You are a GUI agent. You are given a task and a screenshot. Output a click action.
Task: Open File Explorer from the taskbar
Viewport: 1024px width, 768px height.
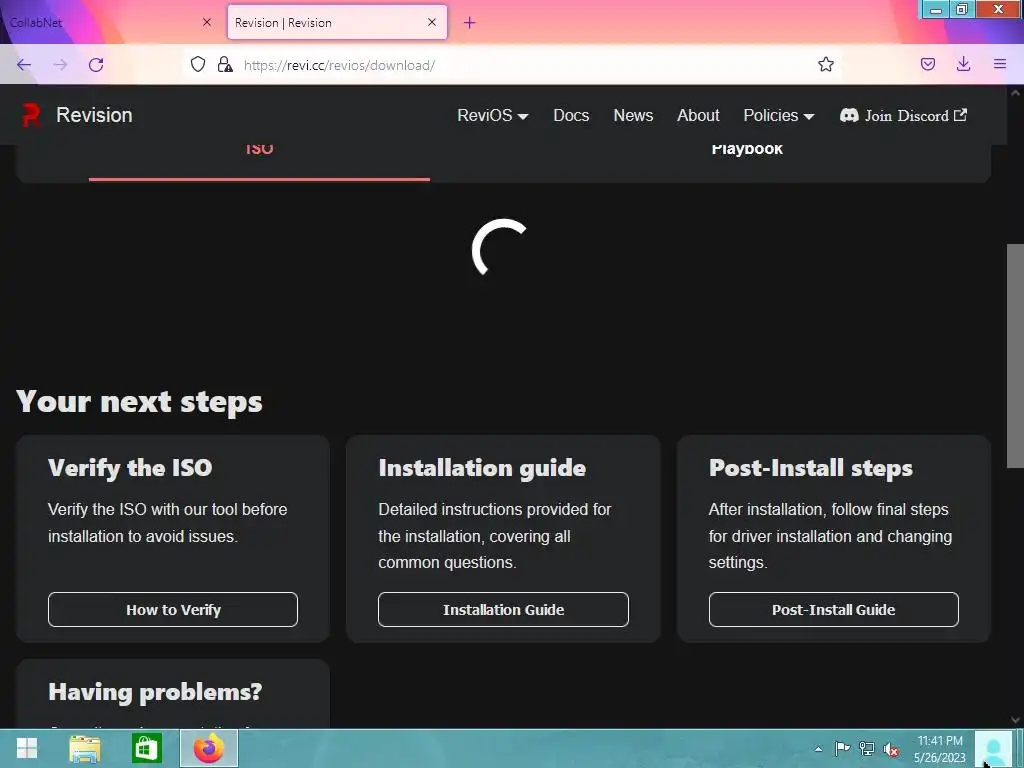(x=85, y=748)
